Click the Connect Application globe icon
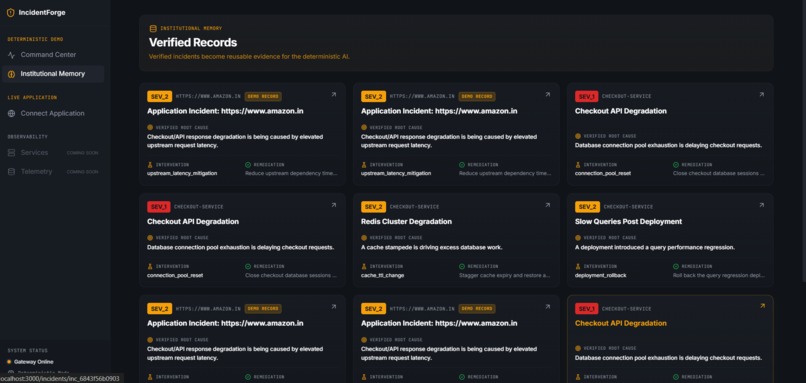Screen dimensions: 806x383 [x=11, y=114]
